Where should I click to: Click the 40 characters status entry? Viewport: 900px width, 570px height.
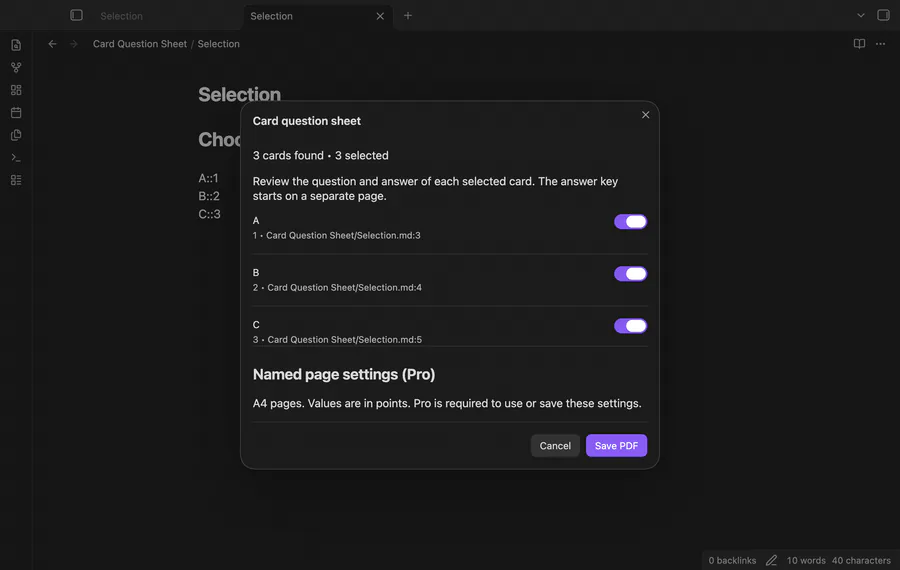coord(862,560)
